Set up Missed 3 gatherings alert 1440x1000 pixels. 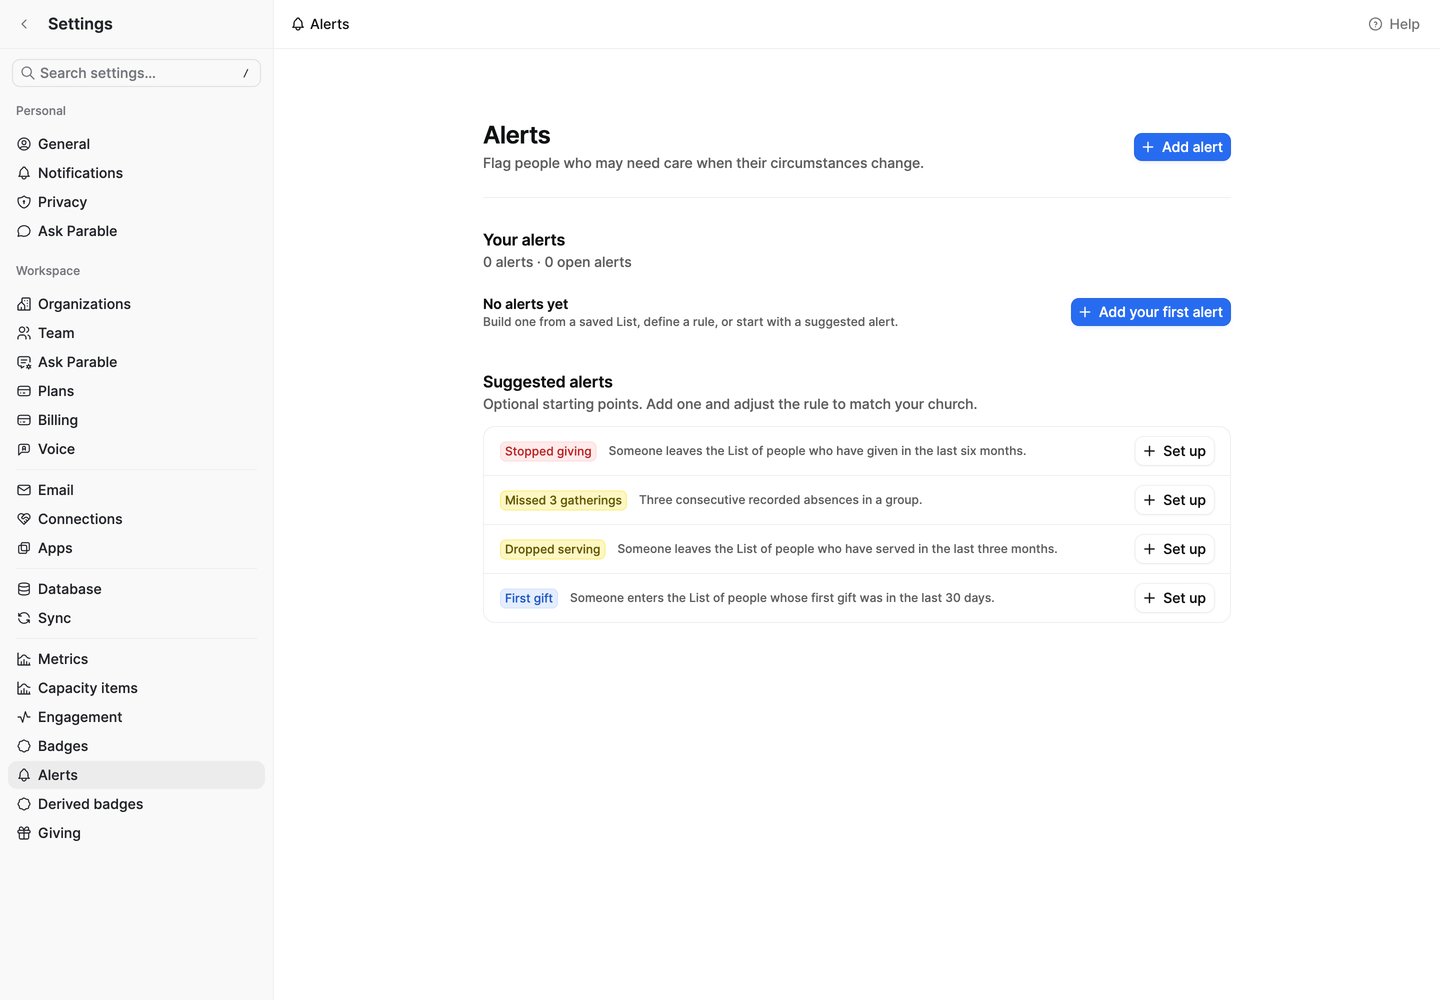pyautogui.click(x=1175, y=500)
